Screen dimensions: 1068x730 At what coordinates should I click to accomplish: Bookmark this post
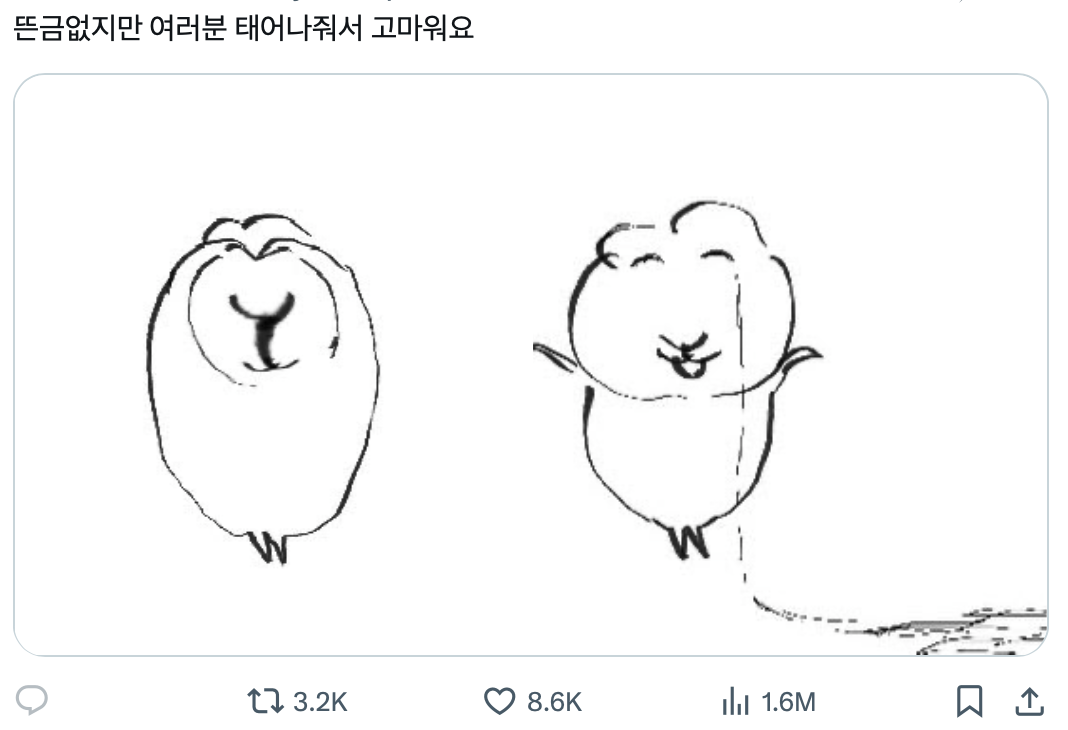pos(968,702)
